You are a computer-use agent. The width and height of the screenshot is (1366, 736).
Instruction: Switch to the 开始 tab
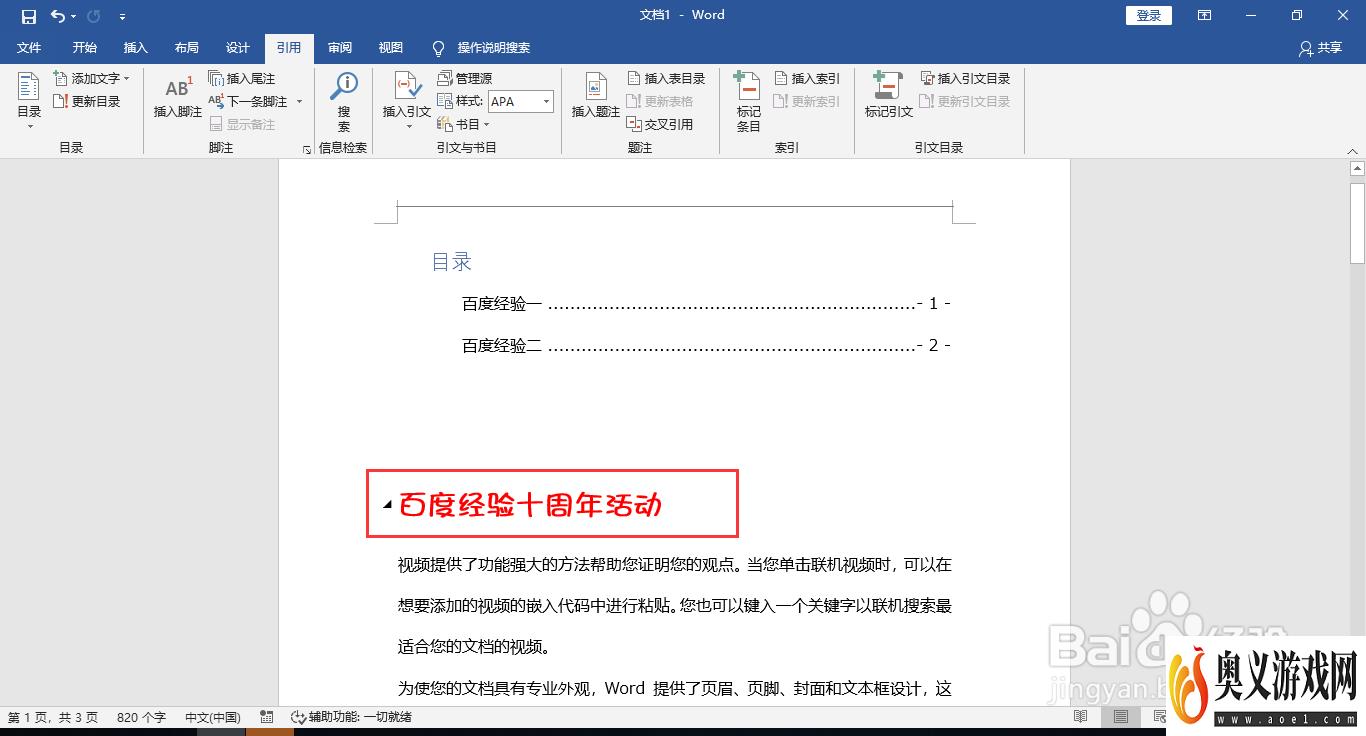(x=85, y=48)
